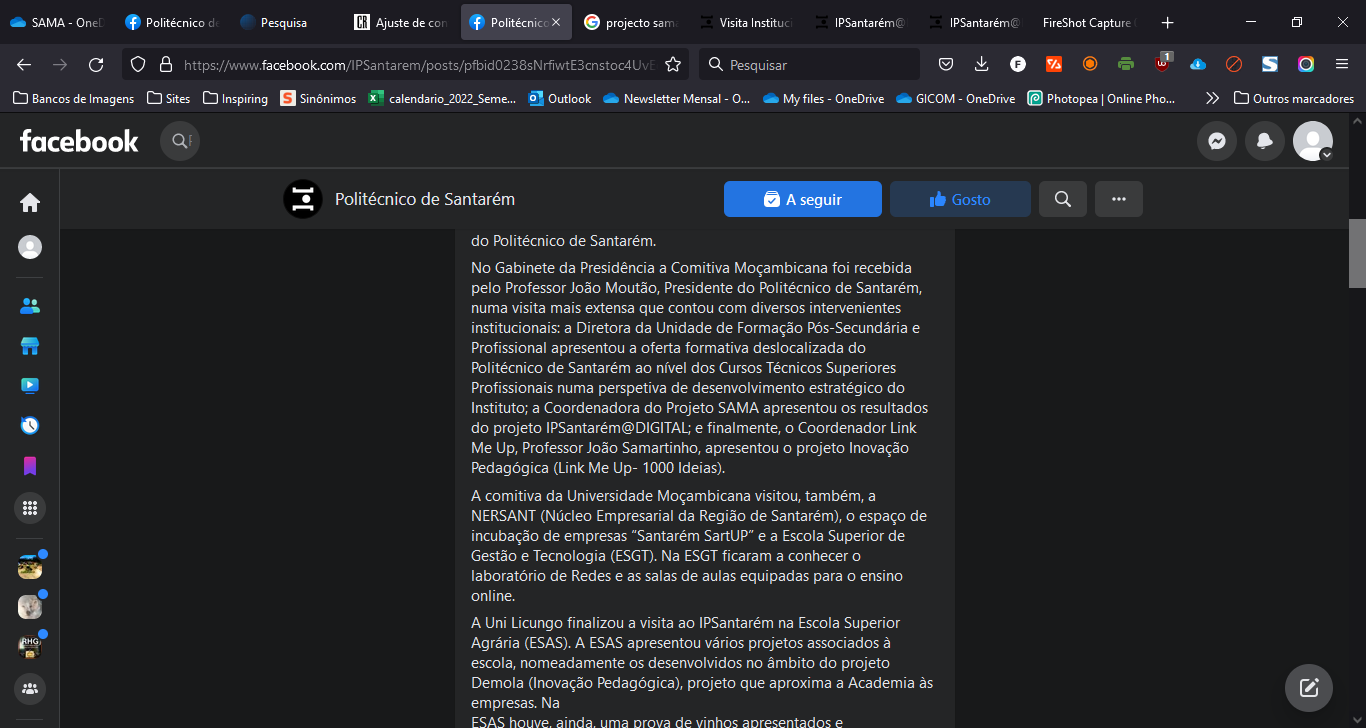Open the Sinônimos bookmark

319,98
